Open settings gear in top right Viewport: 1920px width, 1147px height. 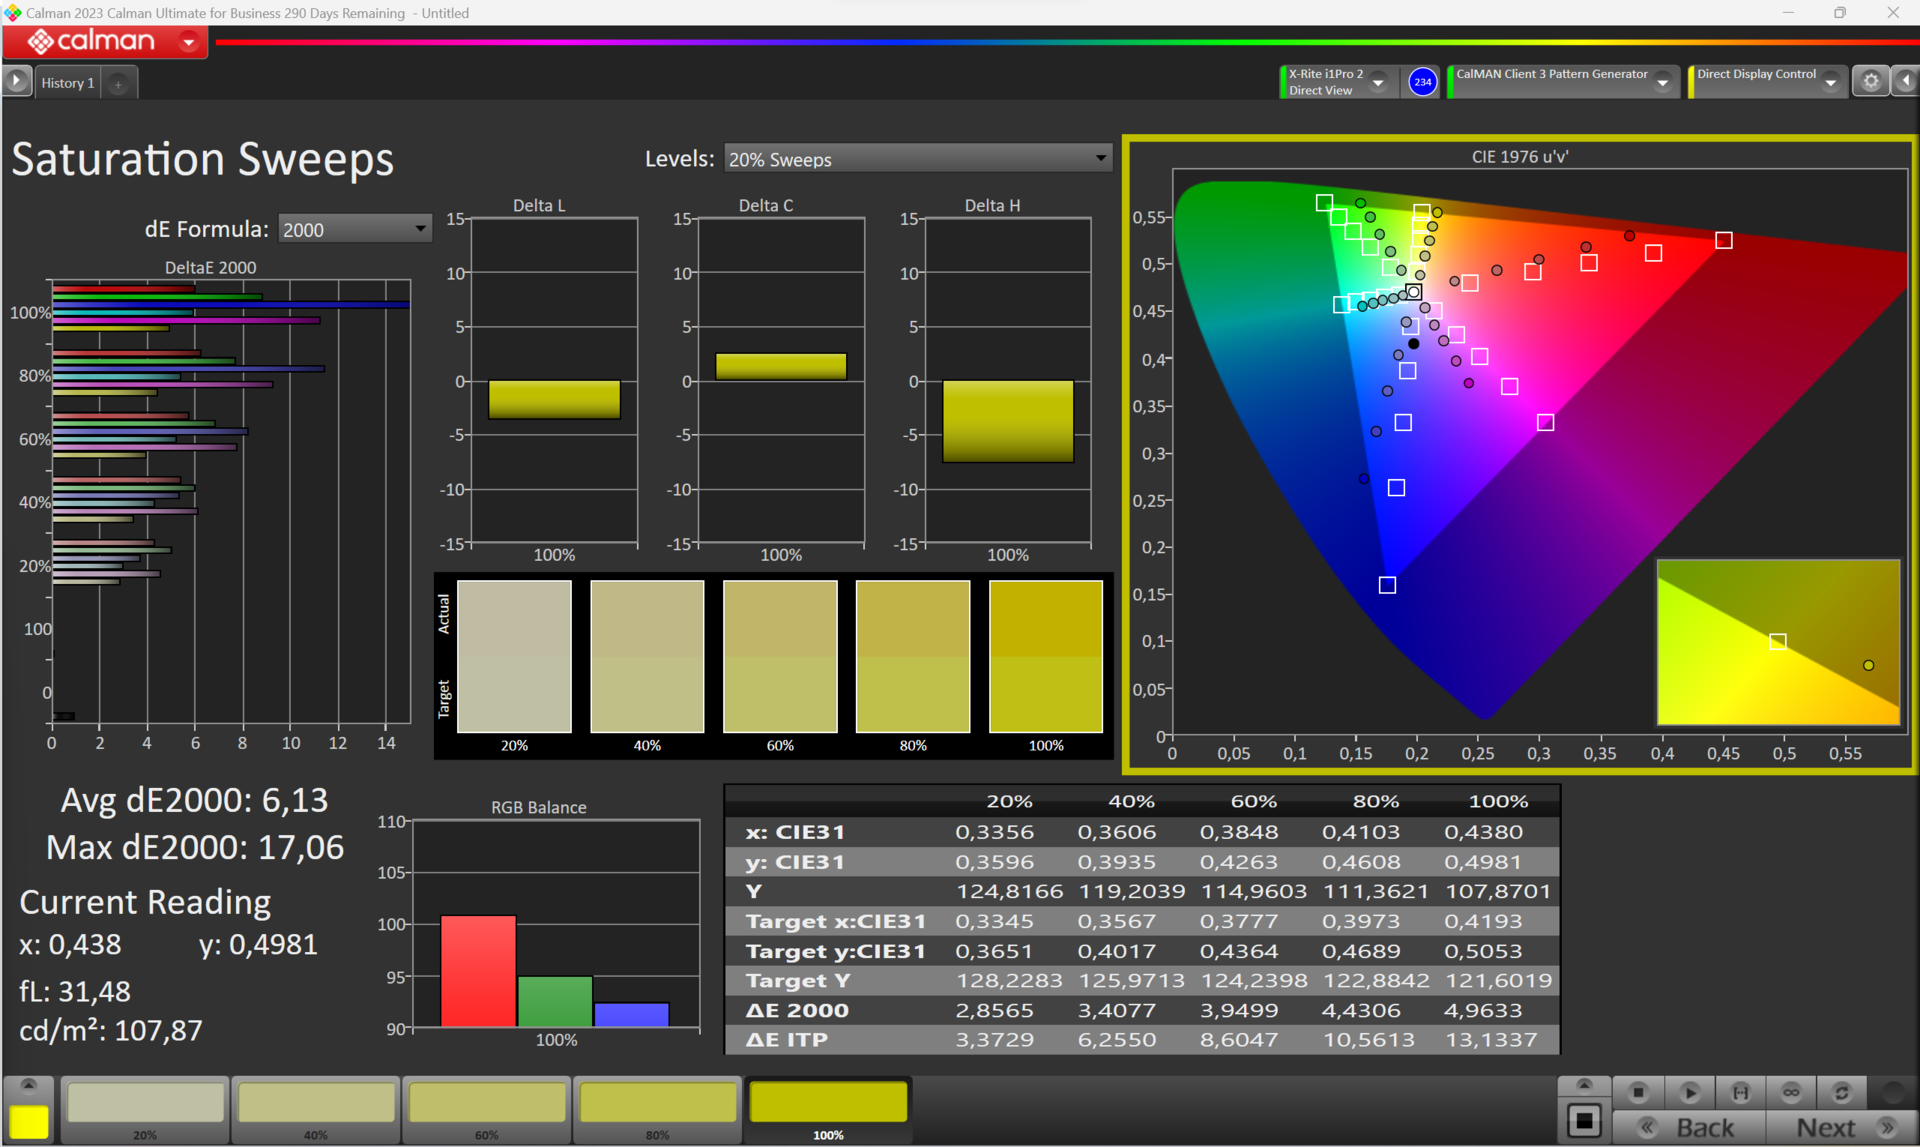tap(1870, 81)
